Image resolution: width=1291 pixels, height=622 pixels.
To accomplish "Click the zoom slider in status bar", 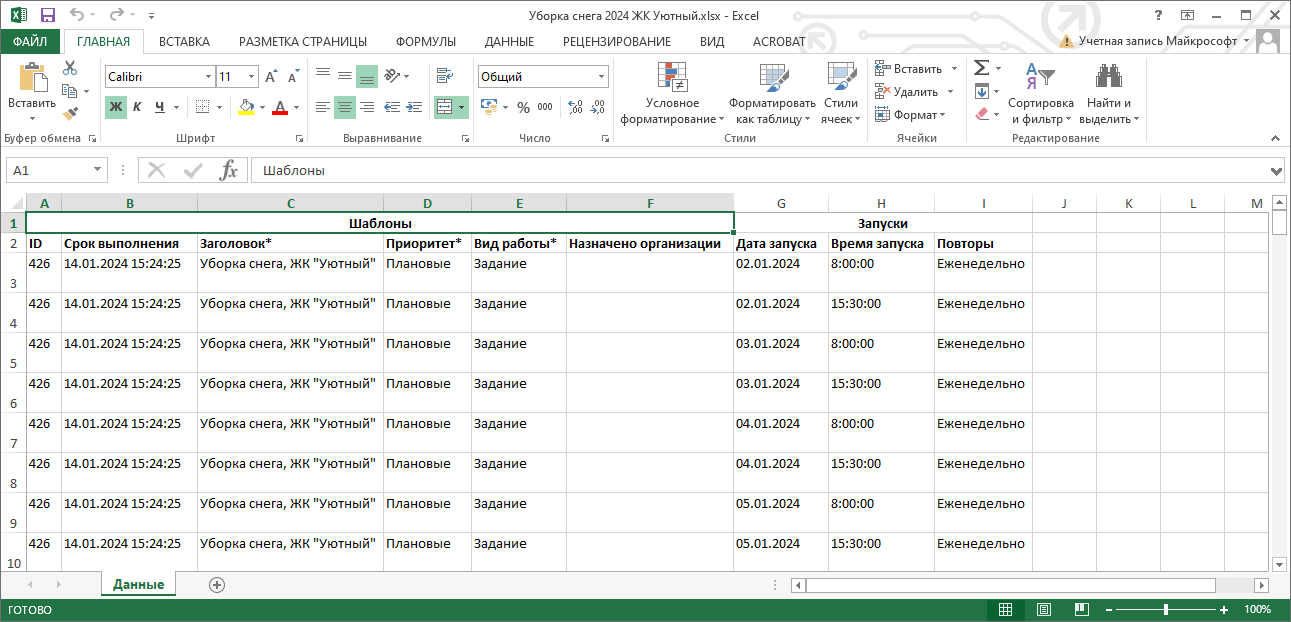I will (x=1165, y=609).
